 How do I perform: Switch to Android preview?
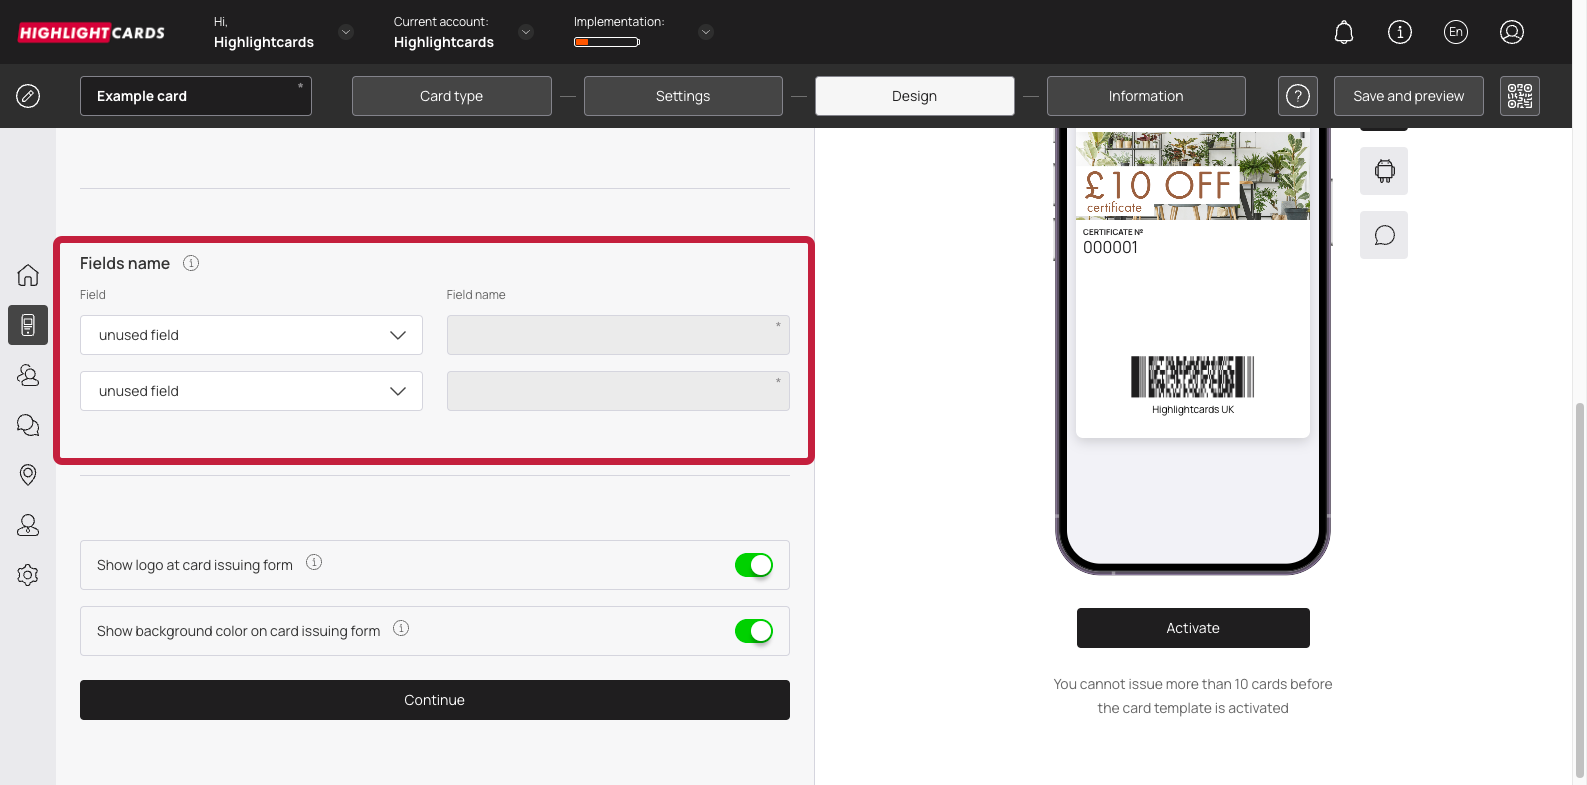(1384, 171)
